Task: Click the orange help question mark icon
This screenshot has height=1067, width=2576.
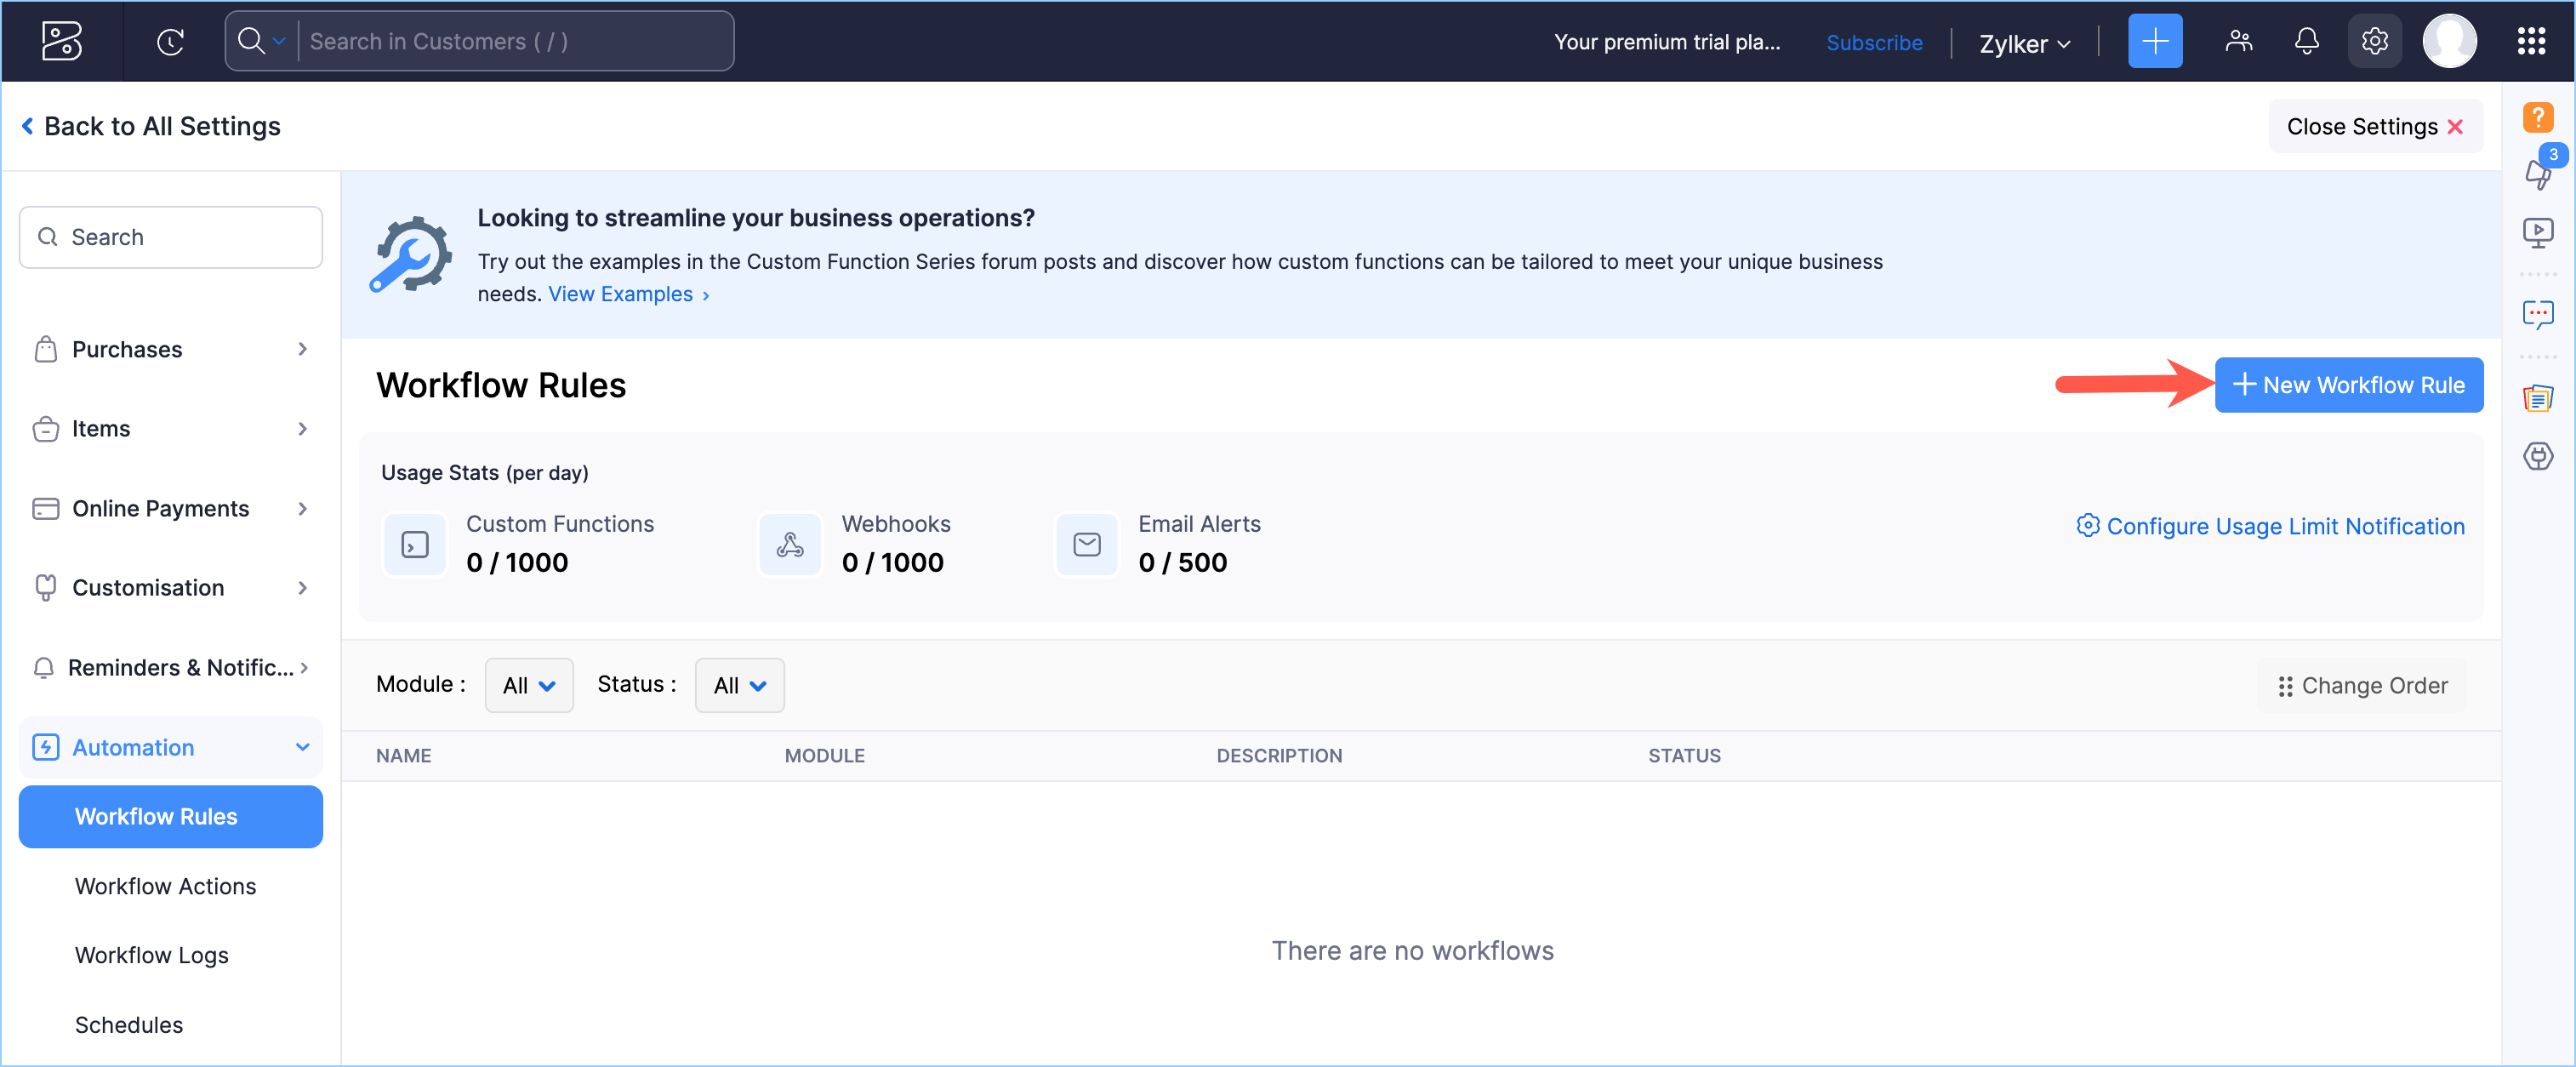Action: [x=2537, y=118]
